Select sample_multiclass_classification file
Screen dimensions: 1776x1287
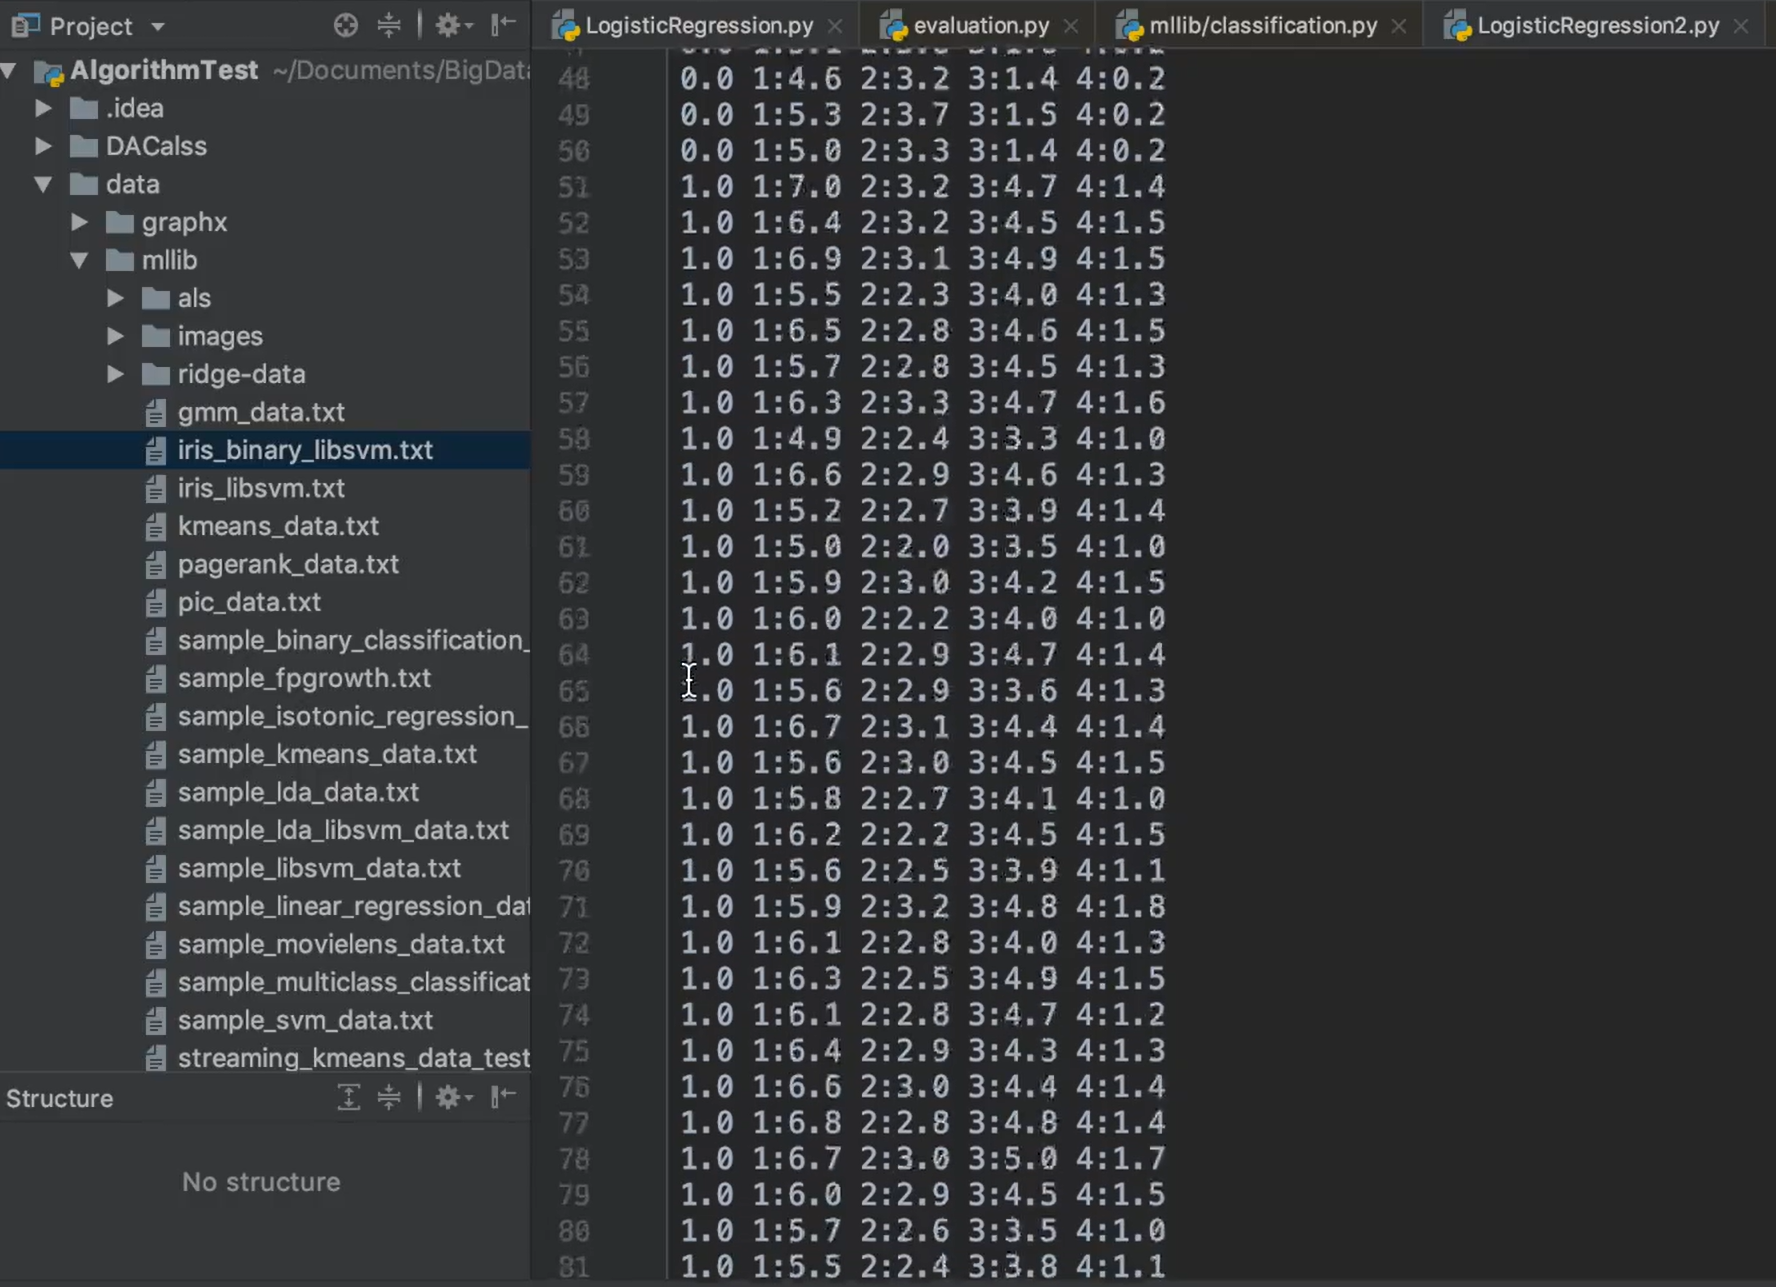point(354,982)
